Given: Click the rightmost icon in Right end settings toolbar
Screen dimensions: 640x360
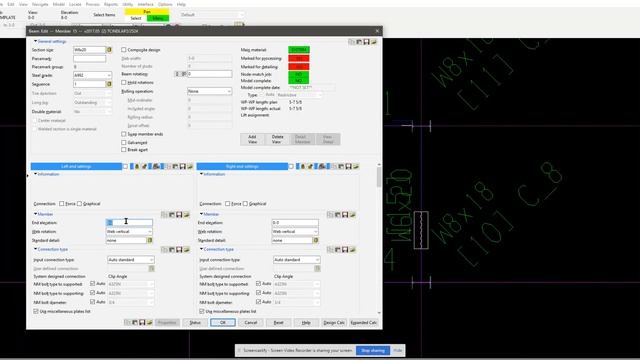Looking at the screenshot, I should [356, 167].
